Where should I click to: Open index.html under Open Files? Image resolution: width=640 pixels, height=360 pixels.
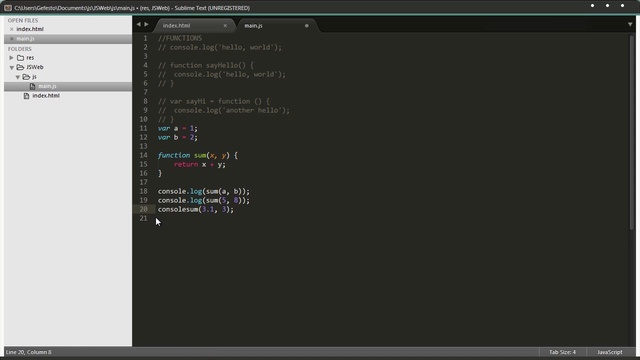coord(30,29)
